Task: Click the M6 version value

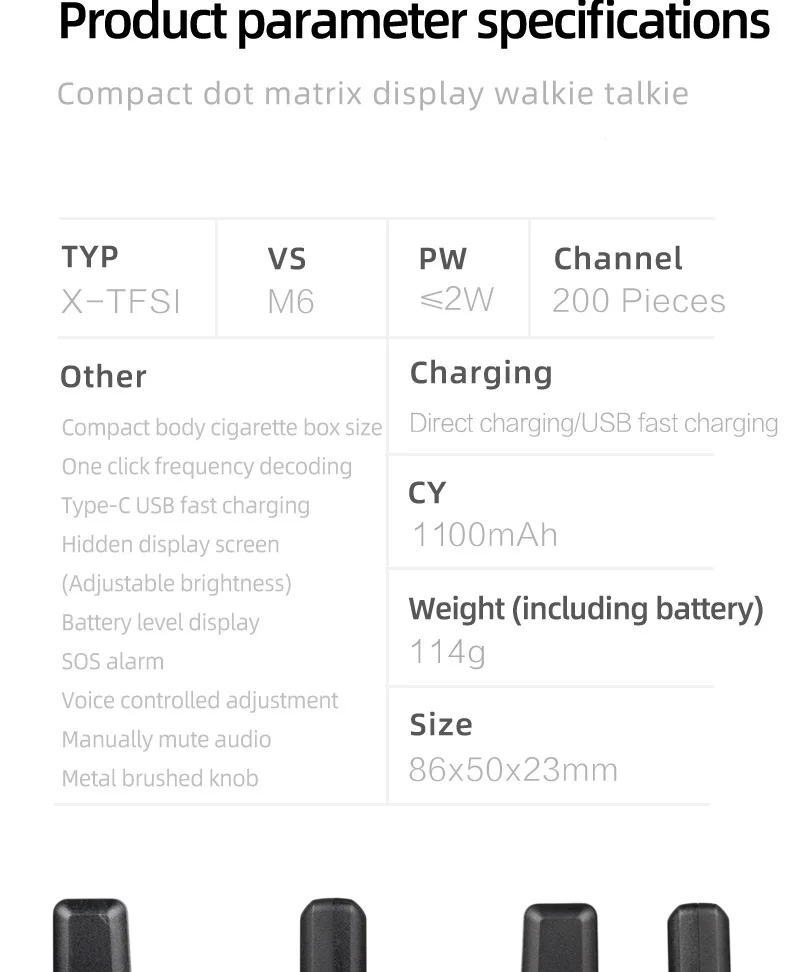Action: pos(291,301)
